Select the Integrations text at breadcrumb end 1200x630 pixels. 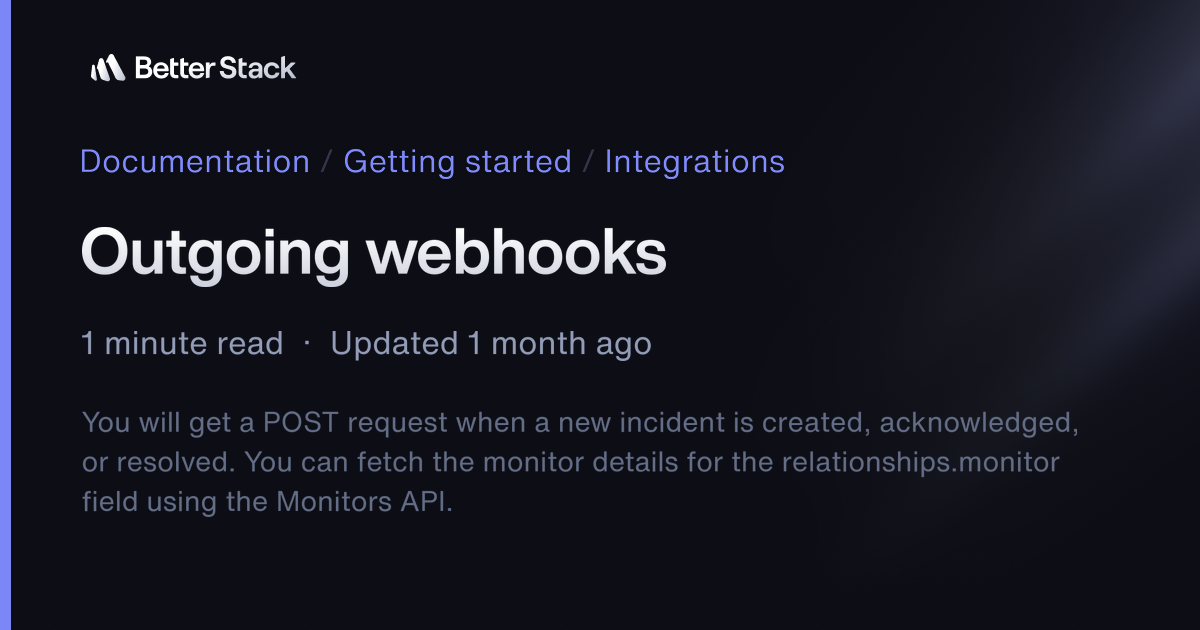coord(694,161)
